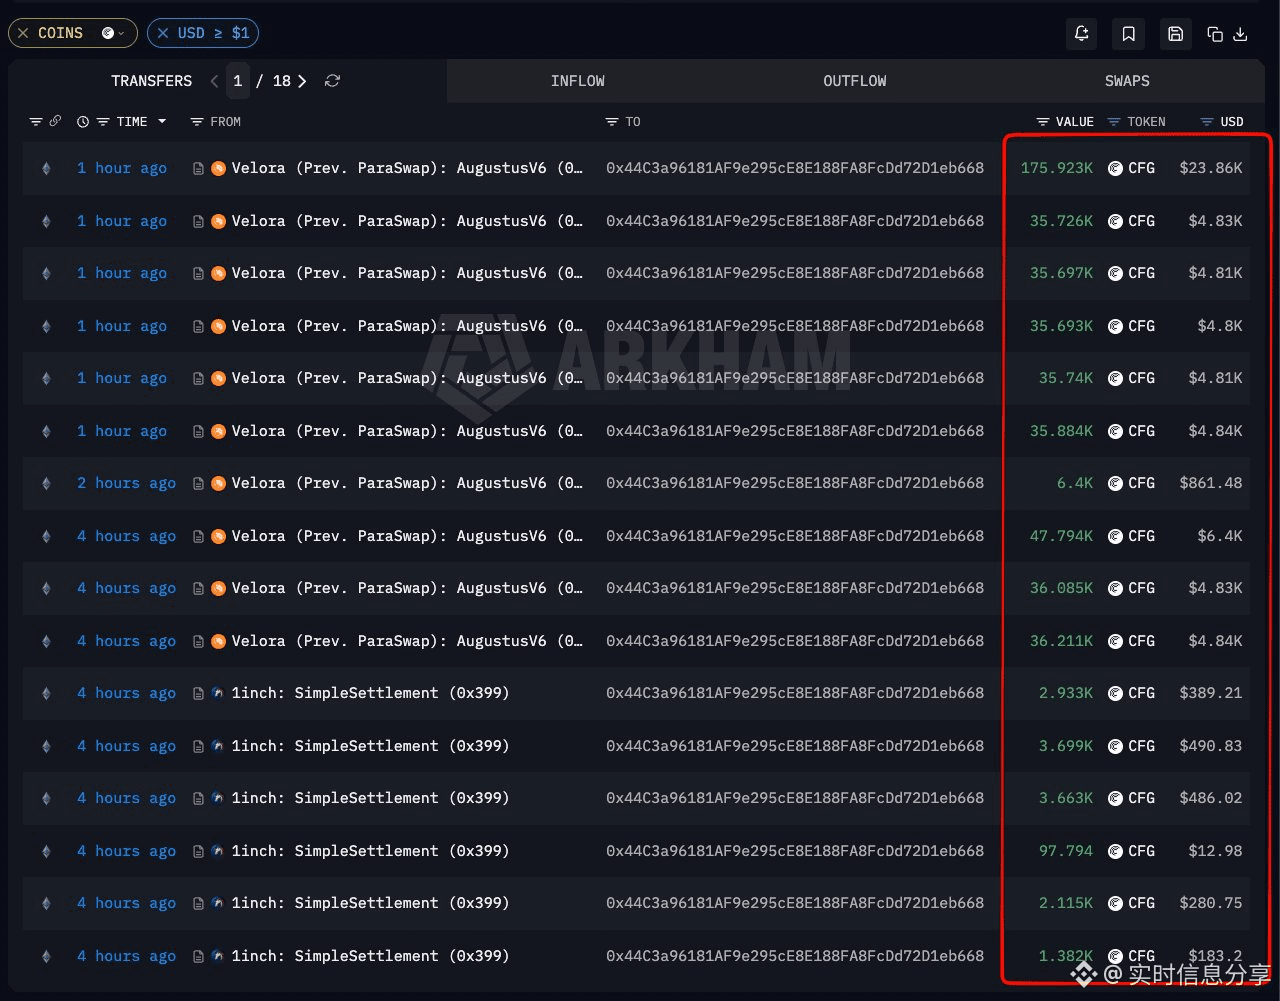Open the 1inch SimpleSettlement sender in the 3.663K row
Image resolution: width=1280 pixels, height=1001 pixels.
pos(370,798)
